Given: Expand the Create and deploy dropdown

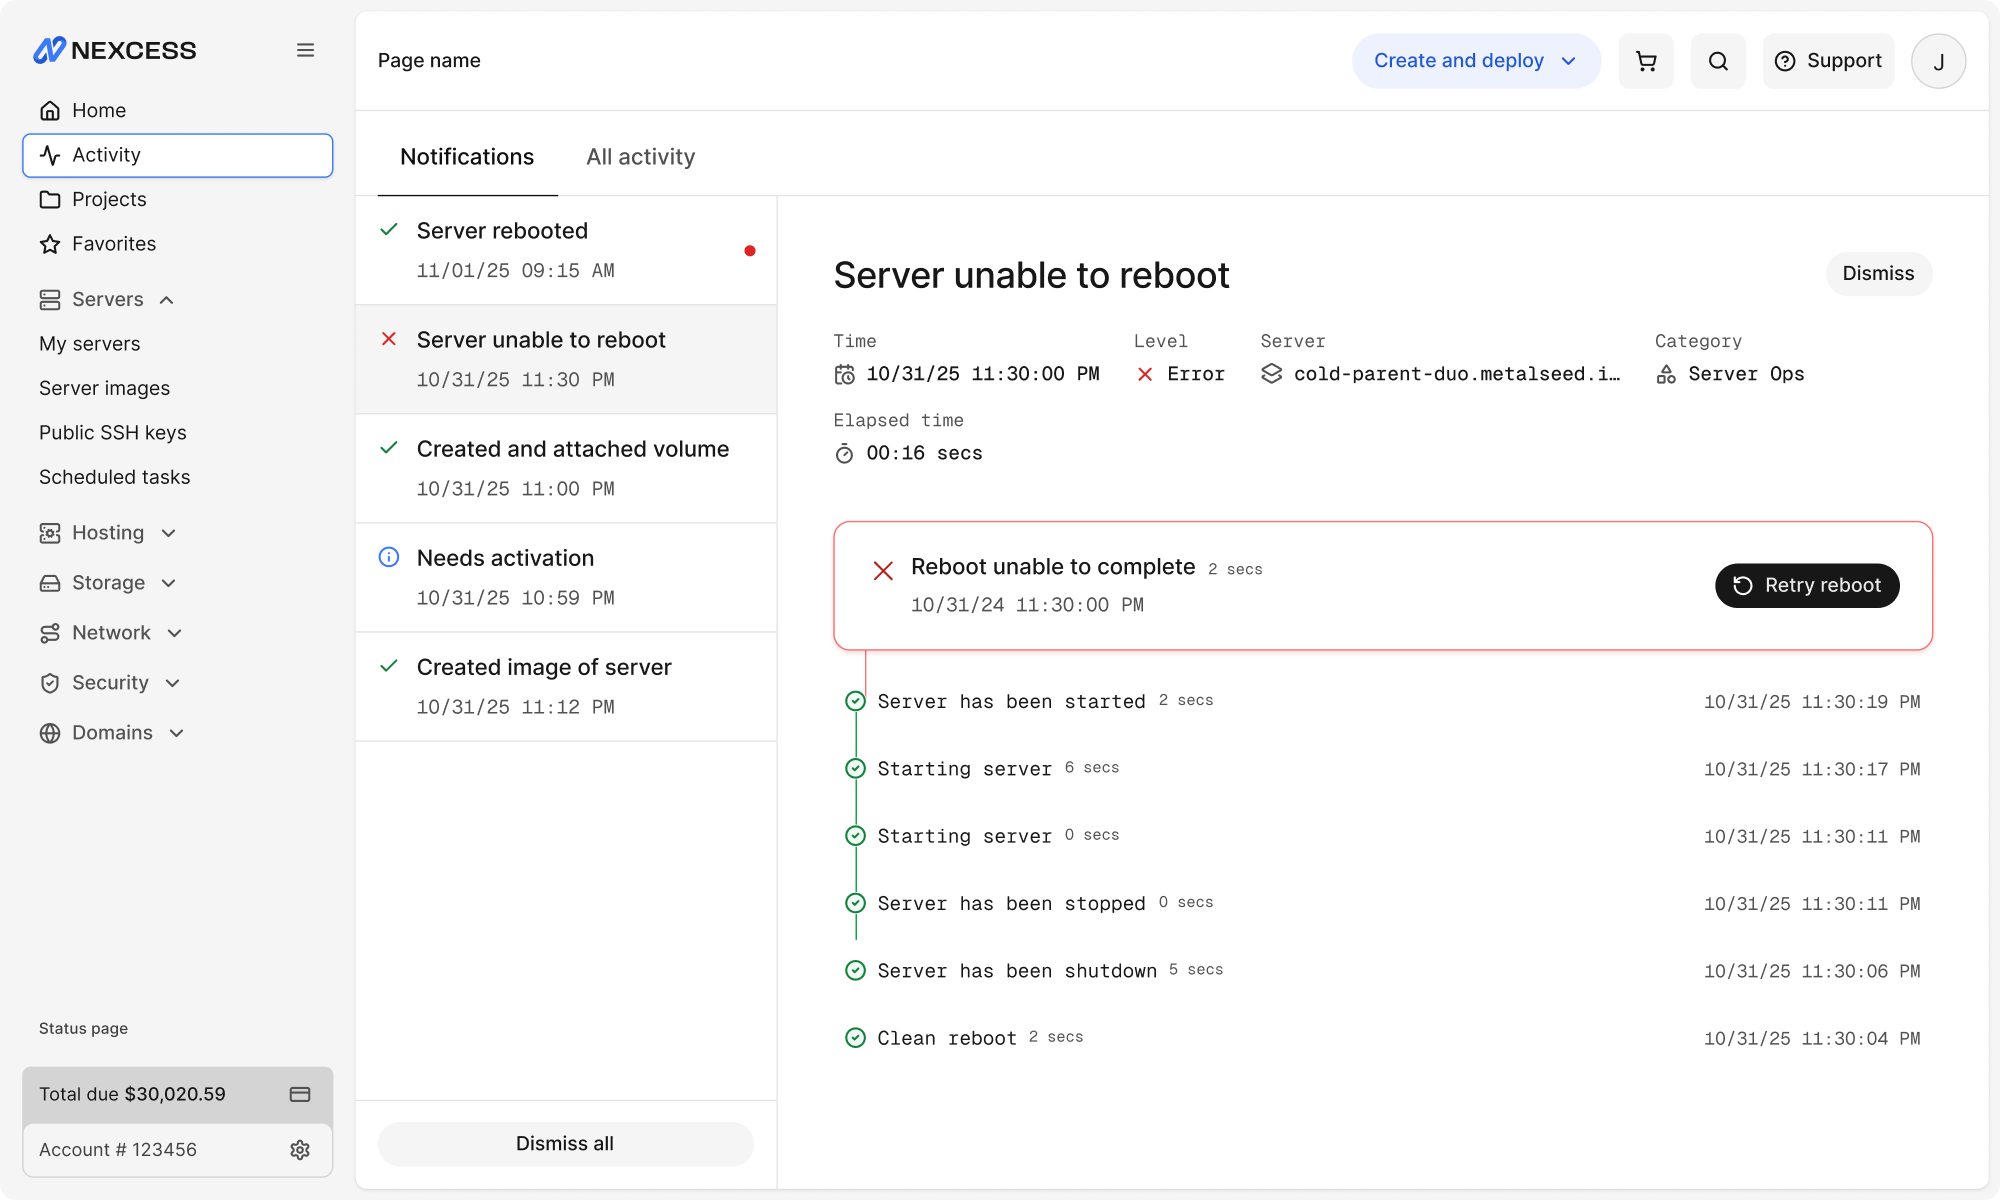Looking at the screenshot, I should point(1476,61).
